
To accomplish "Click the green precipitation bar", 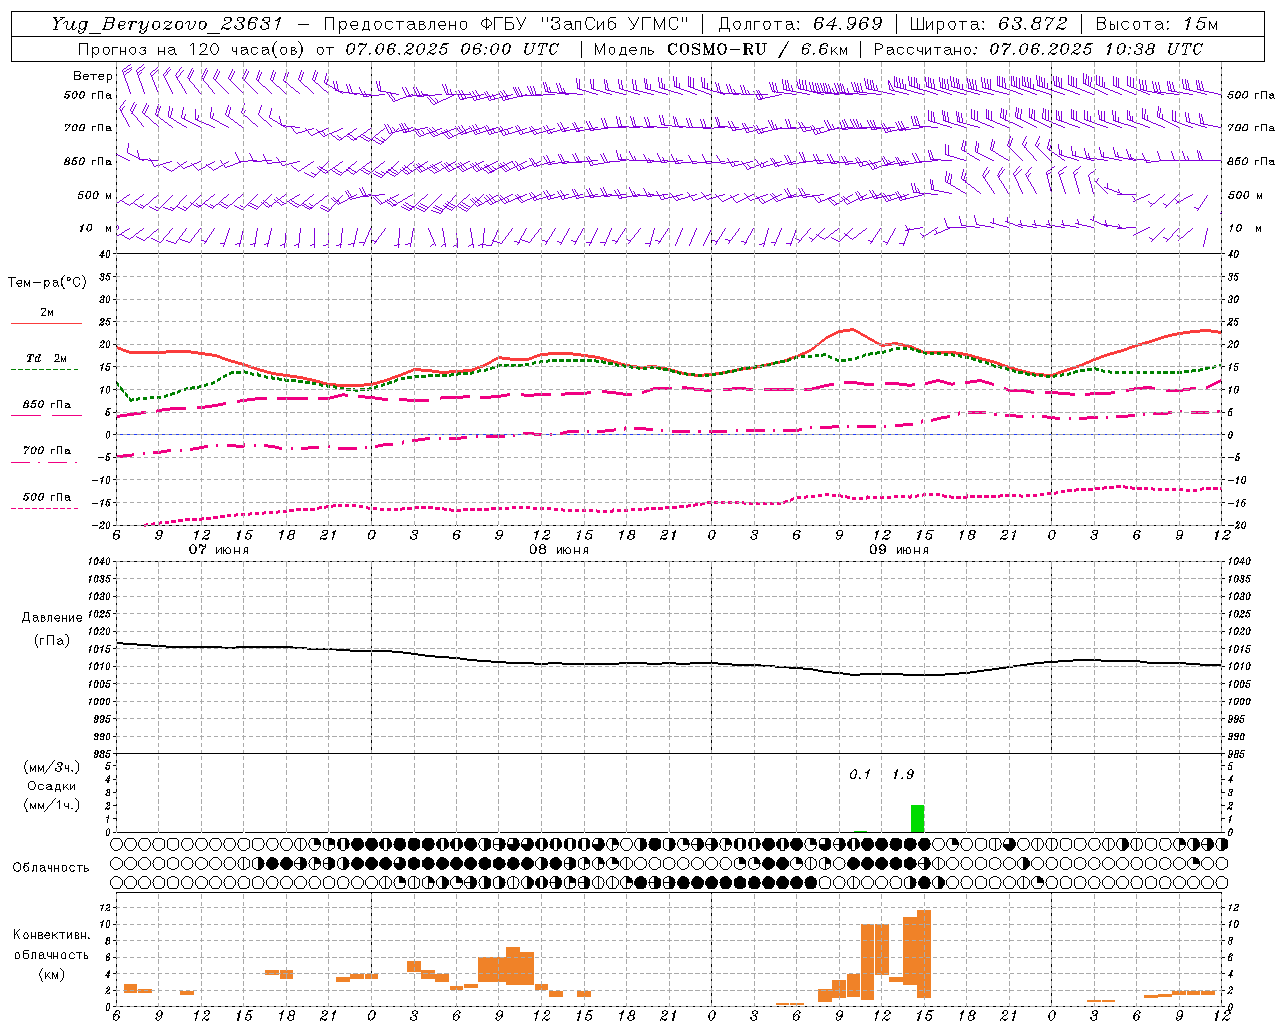I will (x=917, y=818).
